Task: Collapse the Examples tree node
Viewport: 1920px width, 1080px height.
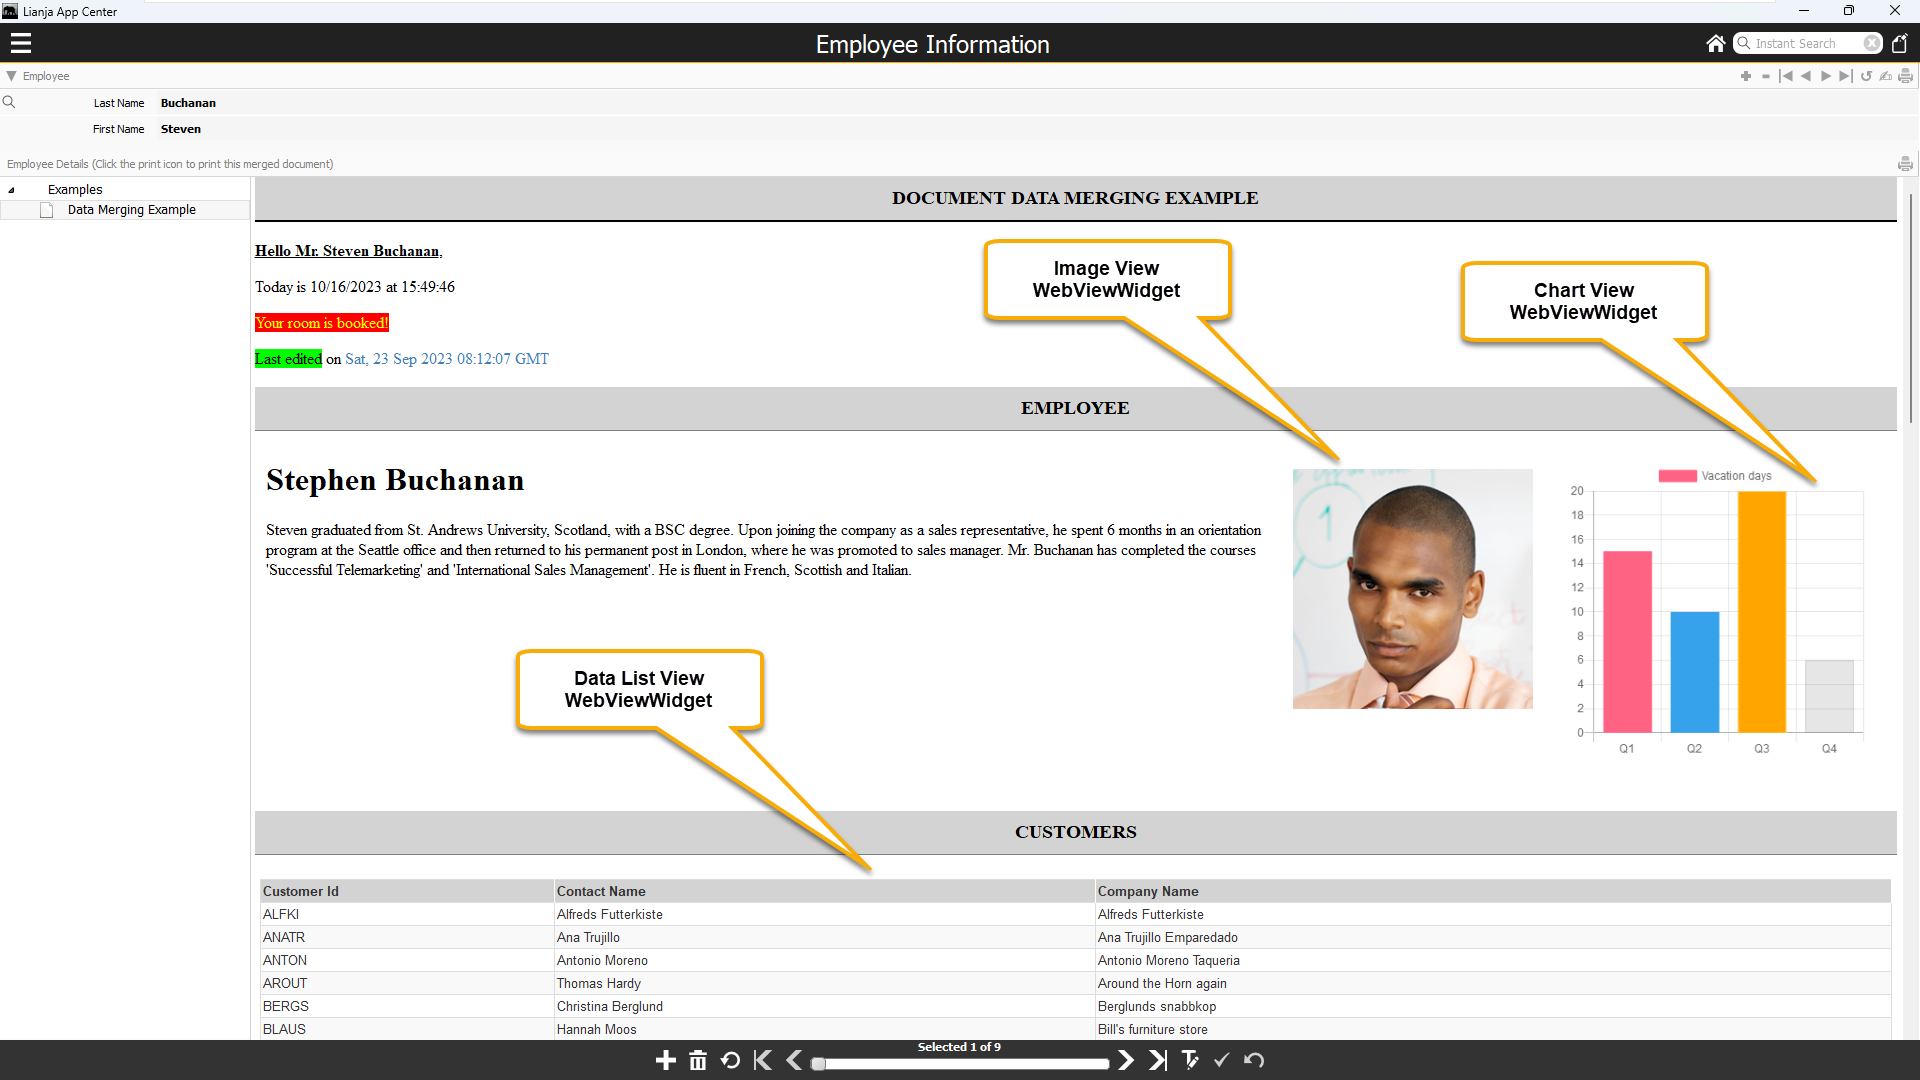Action: click(x=11, y=190)
